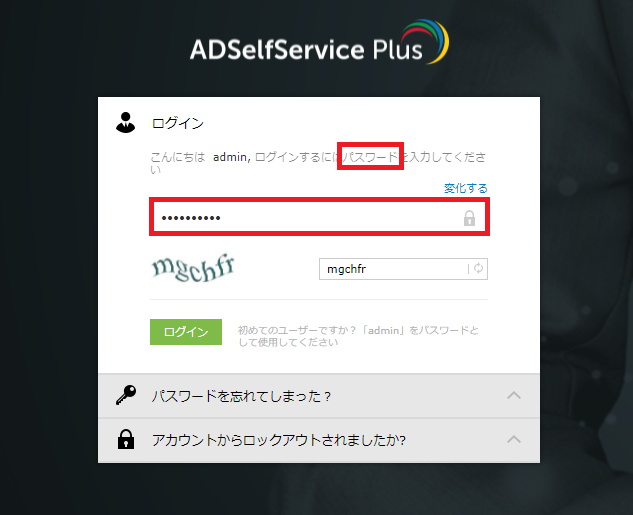Click the lock icon for account lockout
Viewport: 633px width, 515px height.
tap(126, 439)
